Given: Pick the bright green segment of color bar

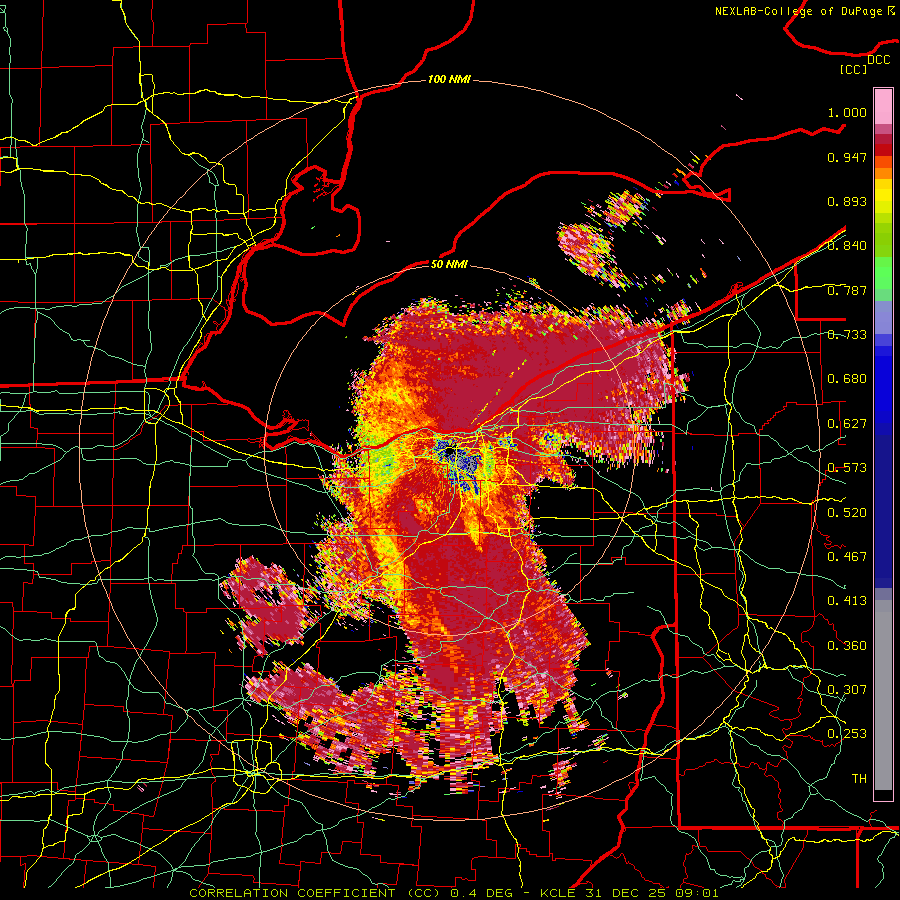Looking at the screenshot, I should point(883,273).
